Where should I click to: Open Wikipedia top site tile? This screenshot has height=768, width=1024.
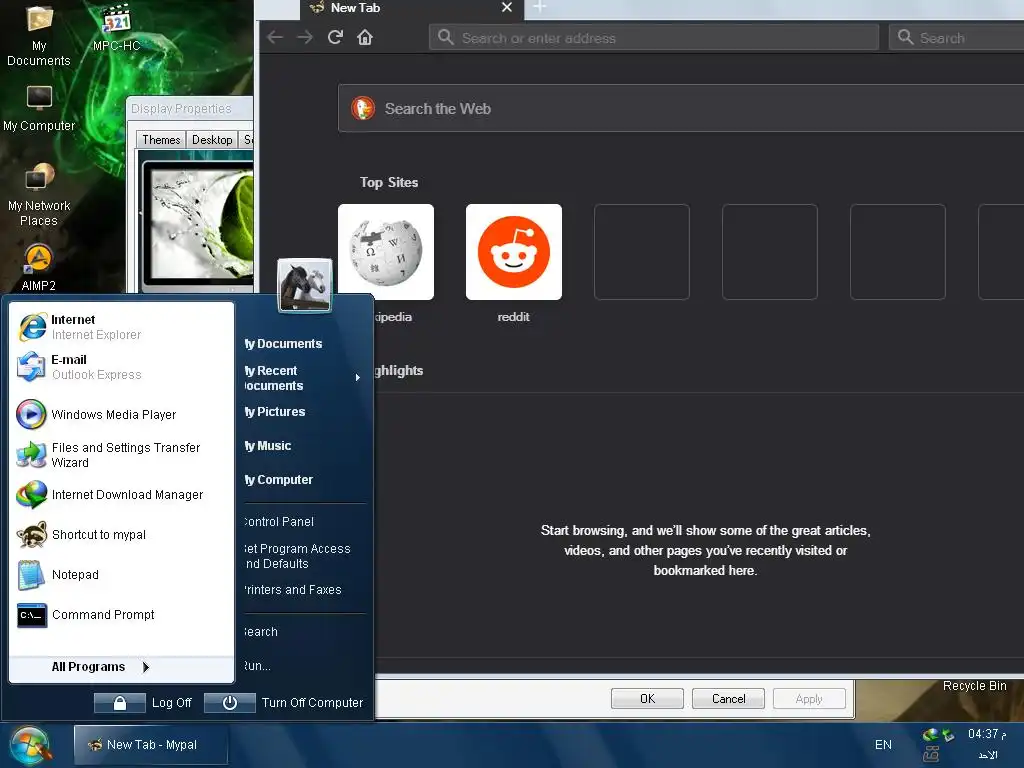(386, 252)
